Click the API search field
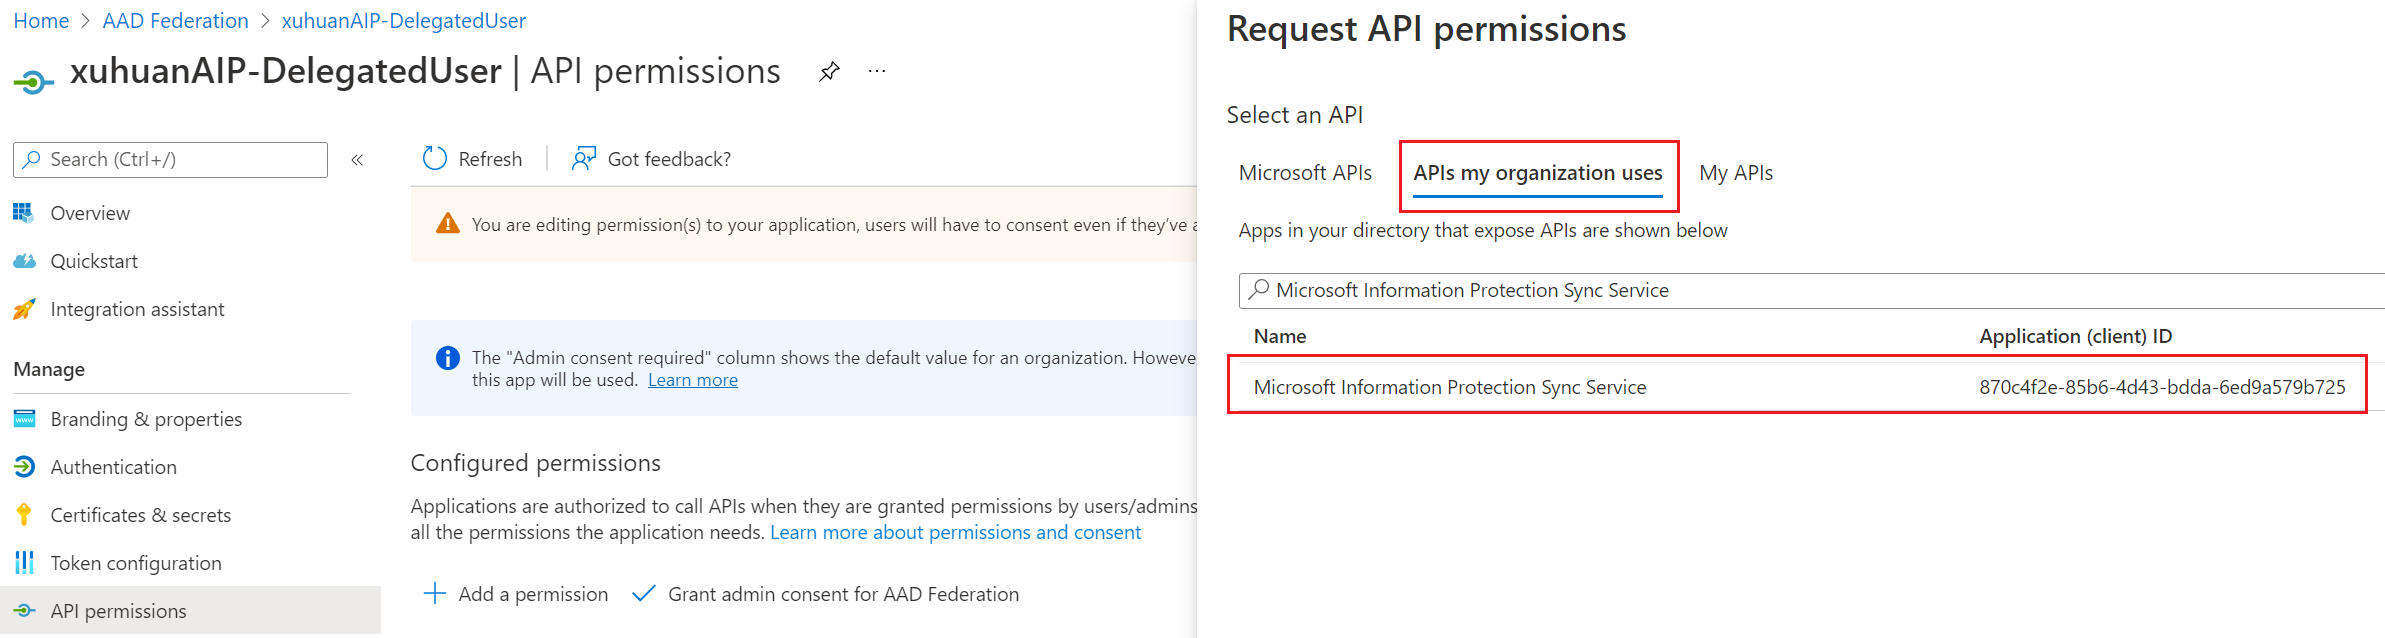The height and width of the screenshot is (638, 2385). (x=1812, y=290)
